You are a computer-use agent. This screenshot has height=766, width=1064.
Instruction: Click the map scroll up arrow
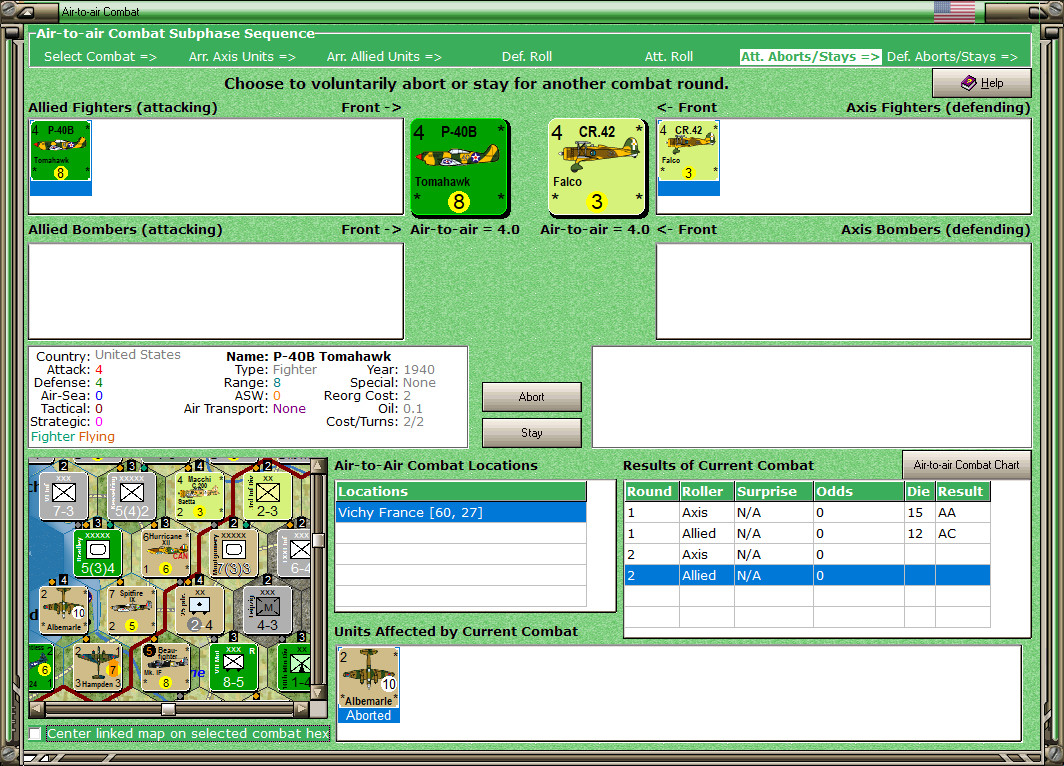click(x=317, y=466)
